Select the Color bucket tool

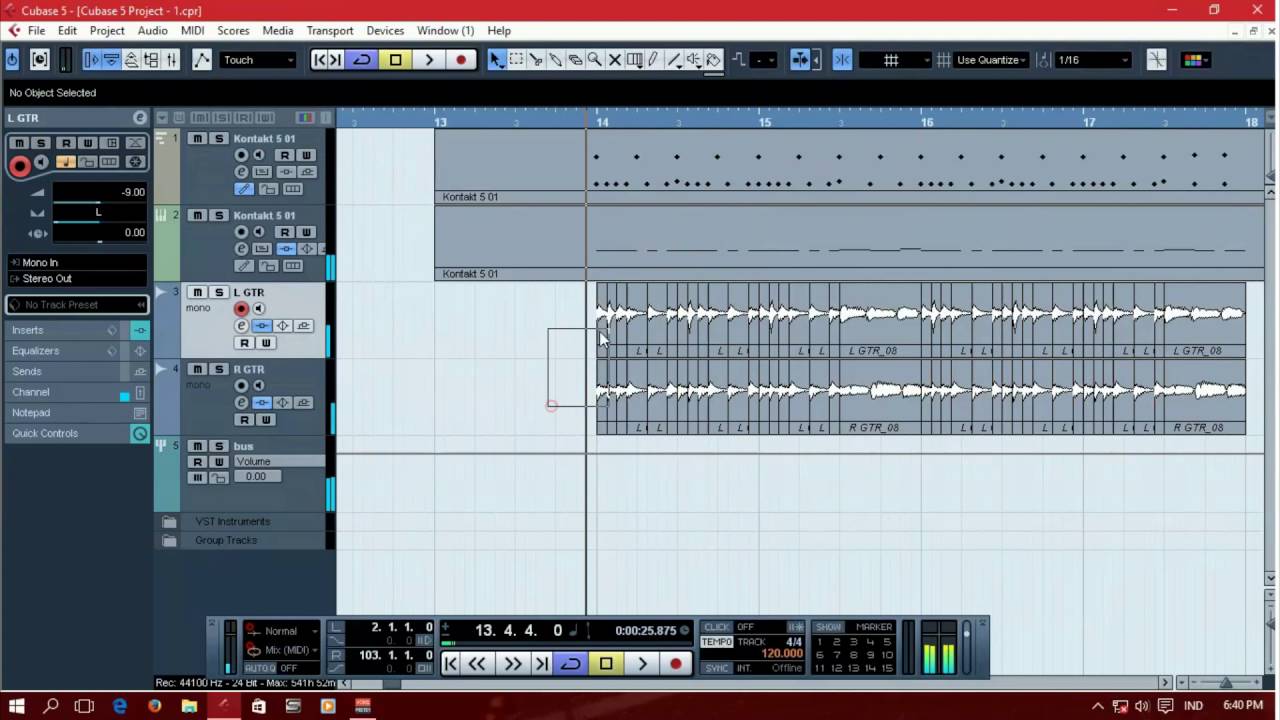[x=713, y=60]
